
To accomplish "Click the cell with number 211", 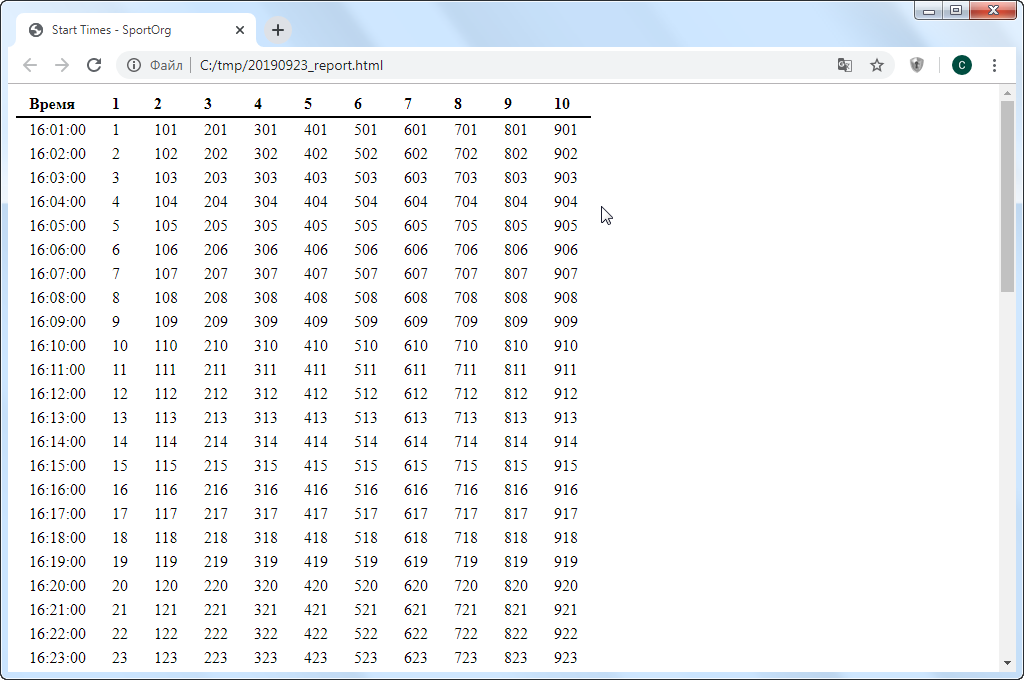I will [x=216, y=370].
